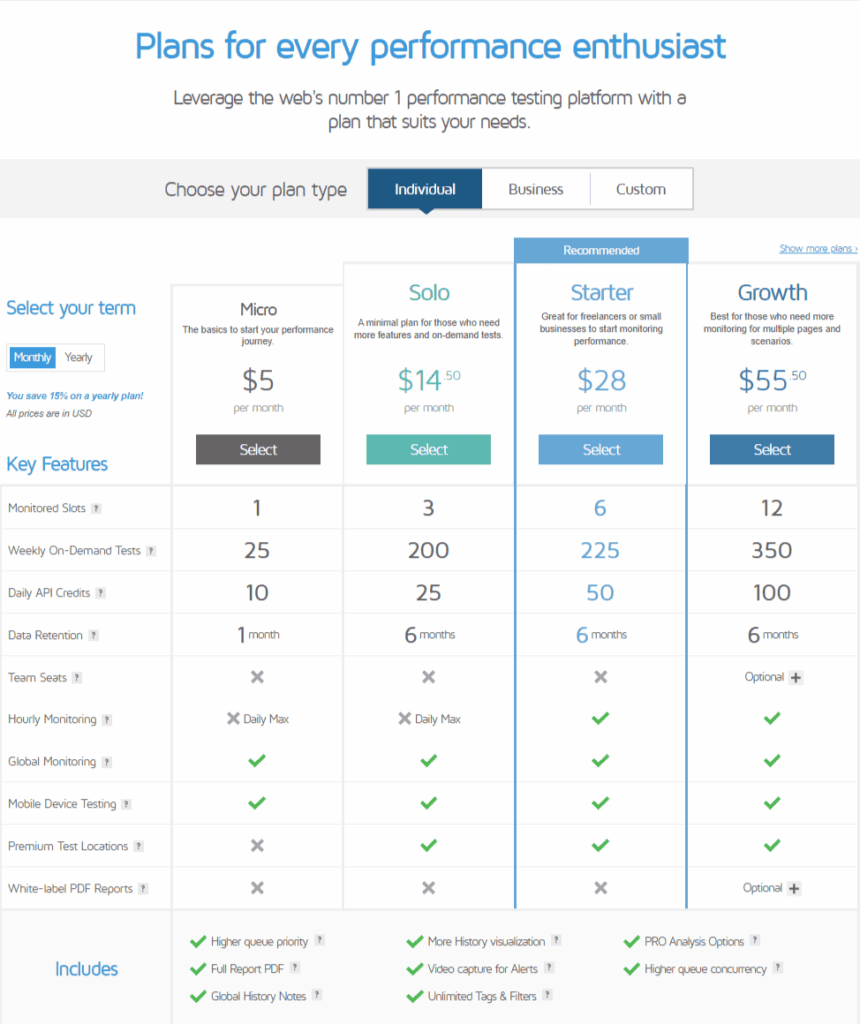Switch billing term to Yearly
Screen dimensions: 860x1024
click(x=79, y=357)
